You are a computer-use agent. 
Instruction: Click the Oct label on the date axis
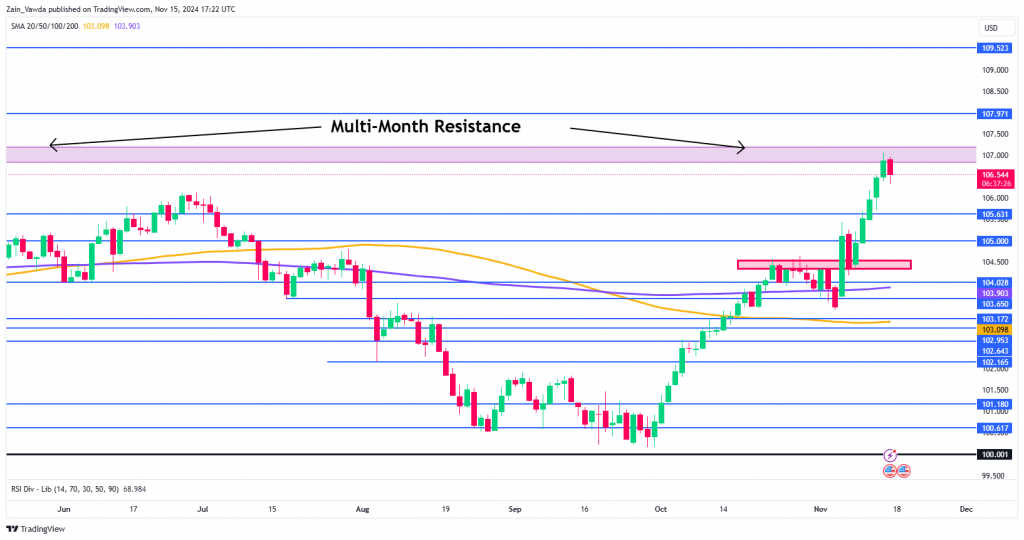click(661, 509)
